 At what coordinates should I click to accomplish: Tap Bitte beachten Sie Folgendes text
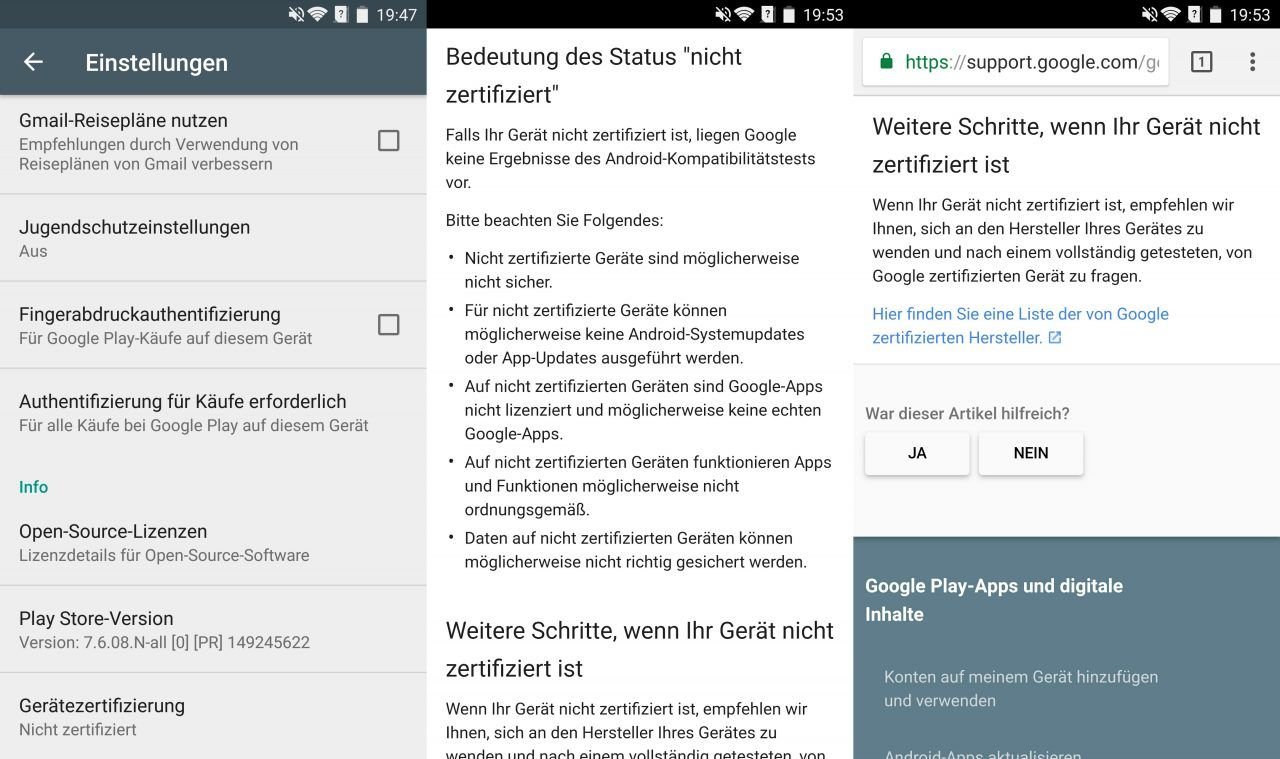click(x=554, y=220)
